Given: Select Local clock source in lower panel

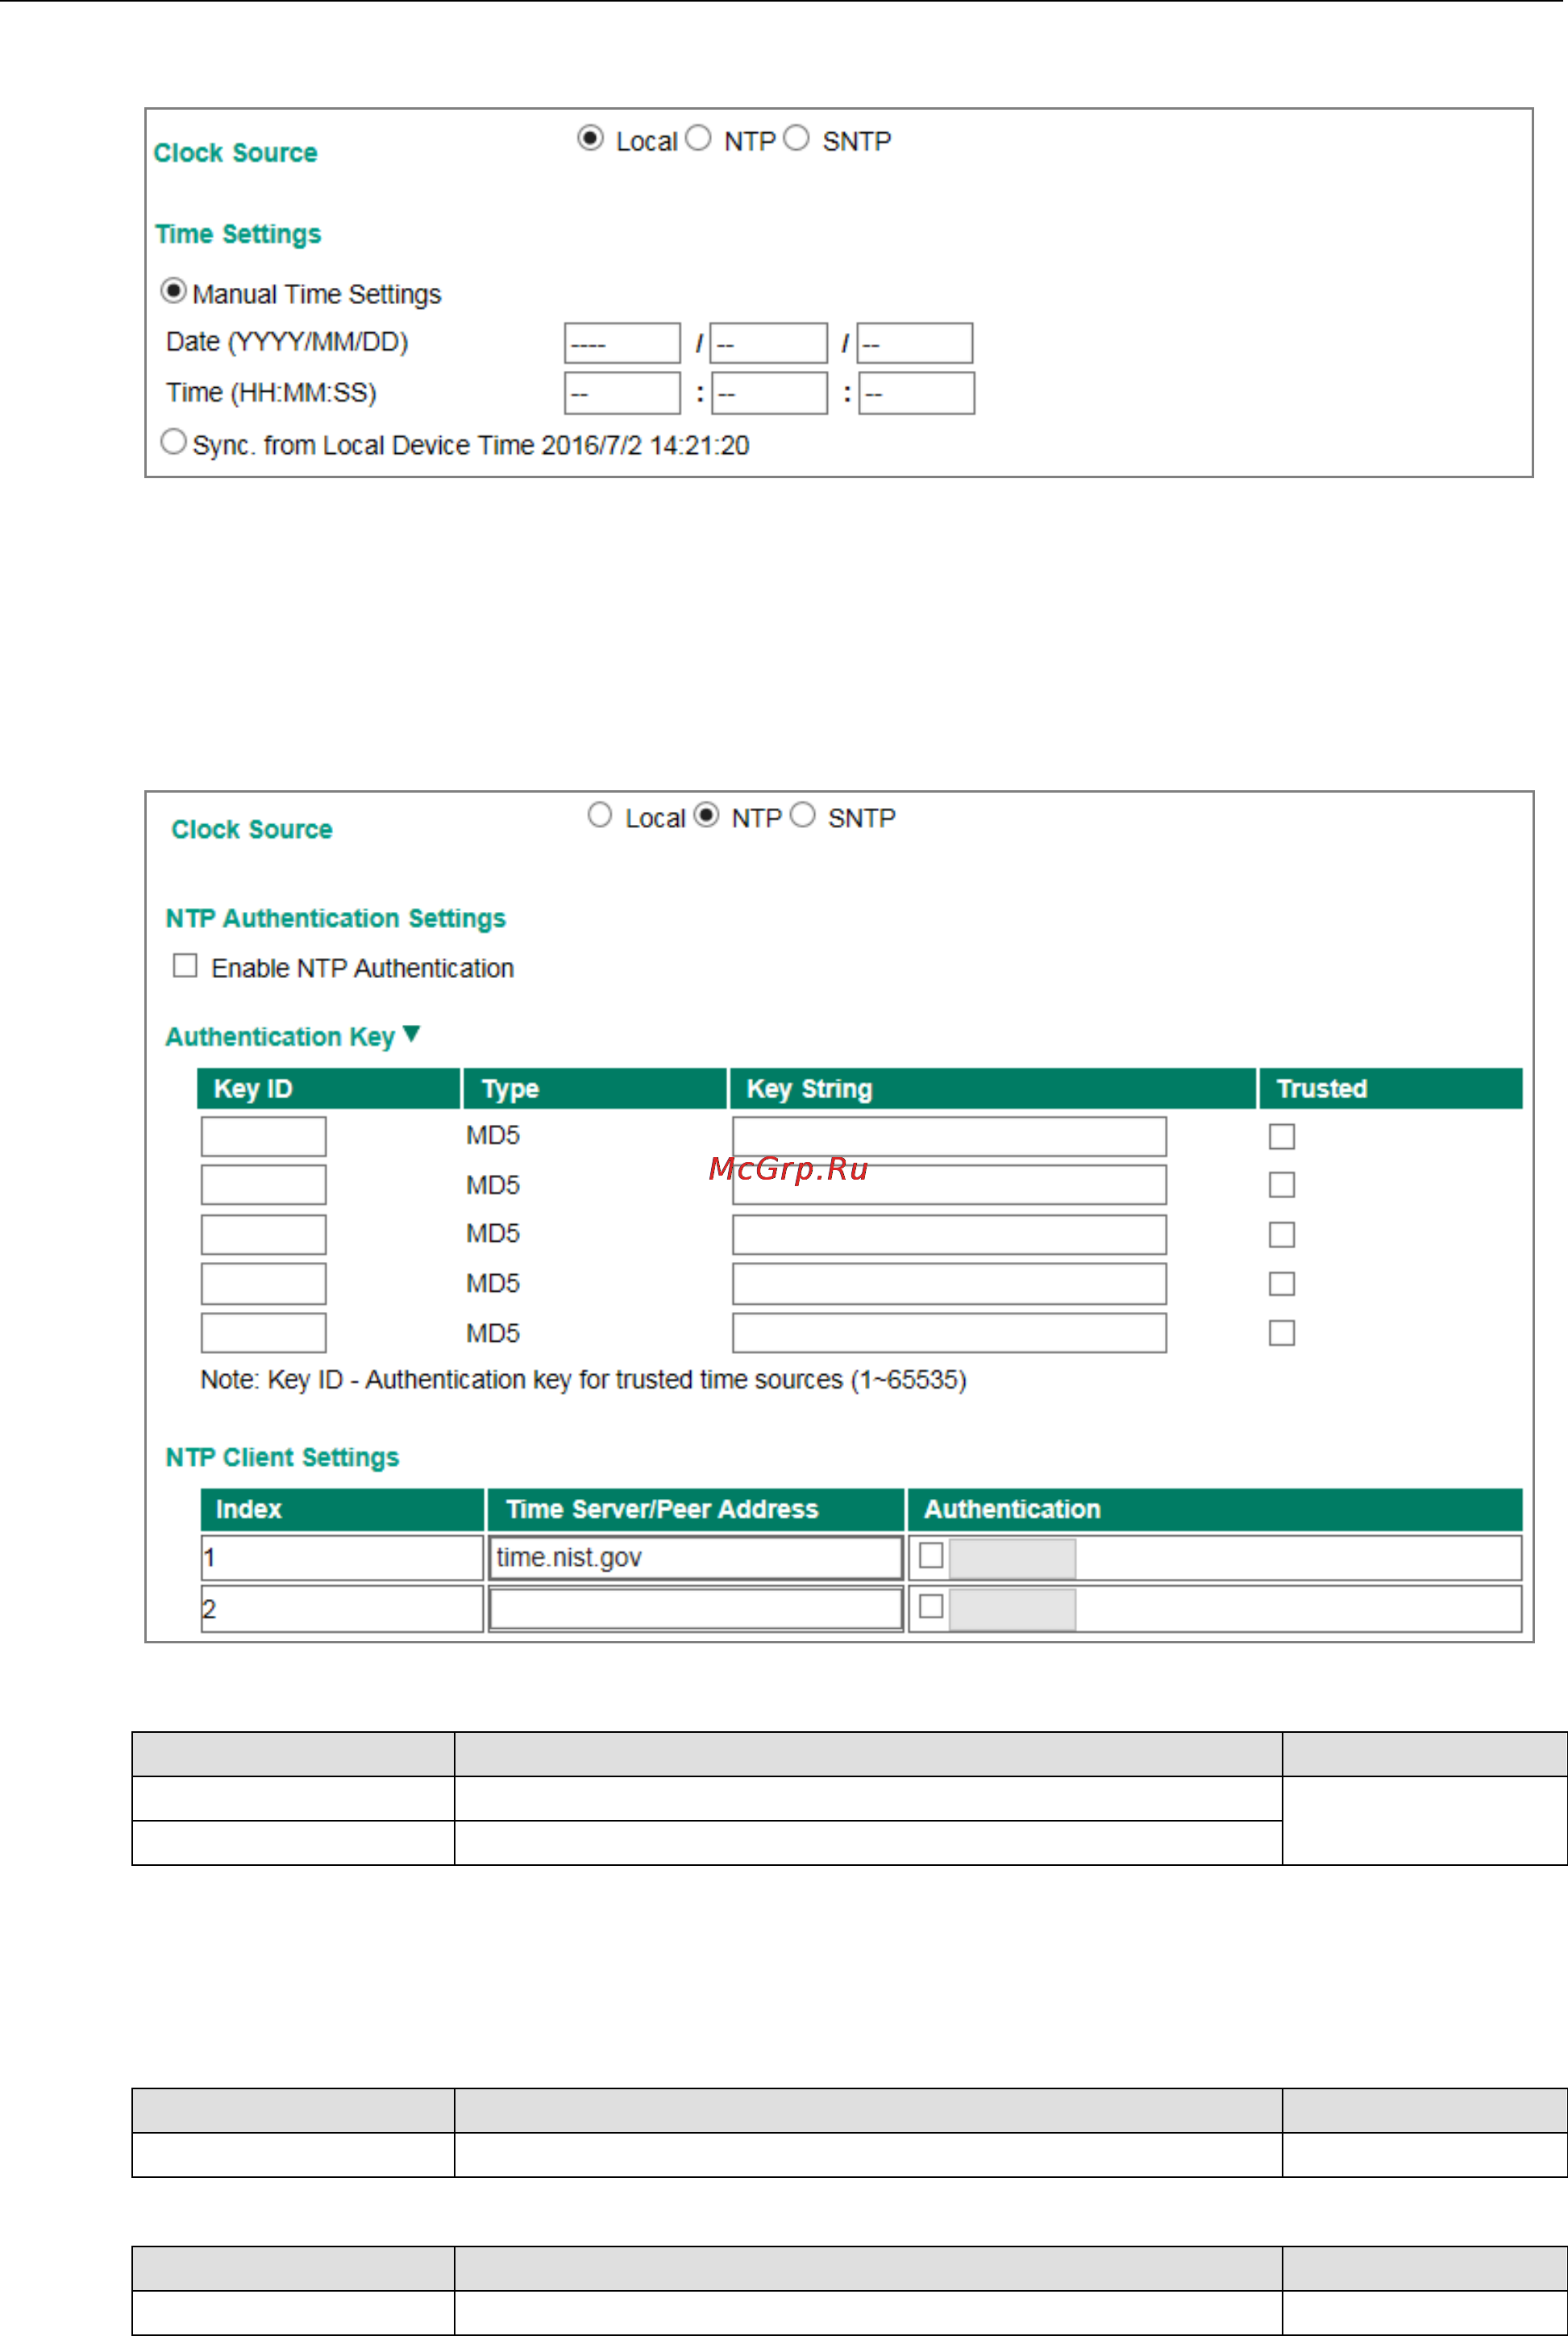Looking at the screenshot, I should tap(600, 815).
